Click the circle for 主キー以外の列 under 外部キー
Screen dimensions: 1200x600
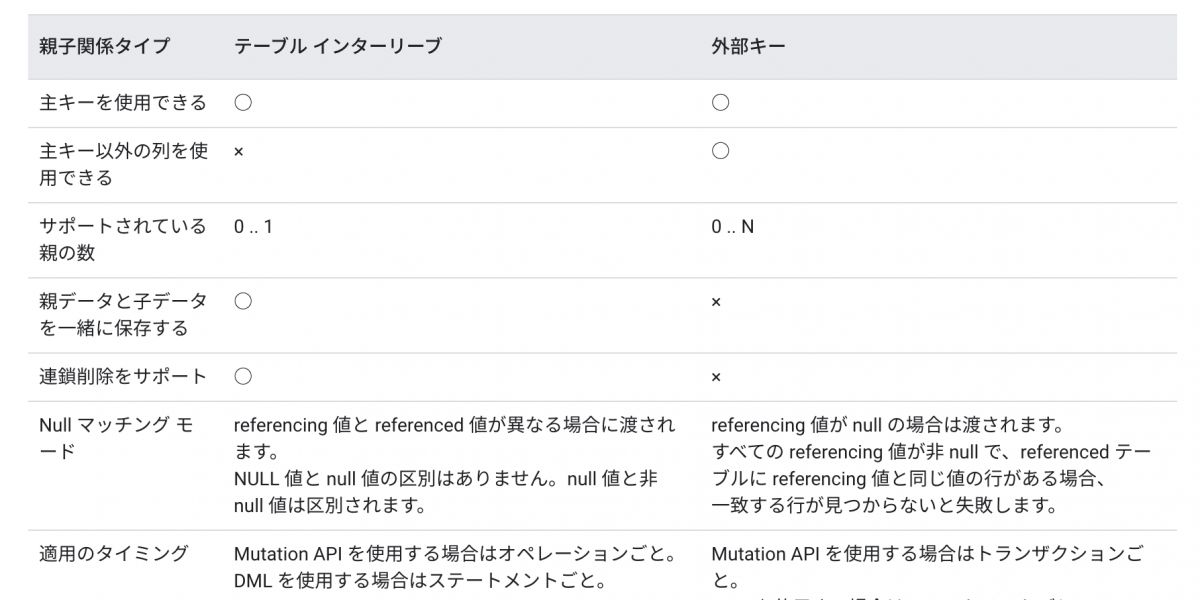(720, 151)
